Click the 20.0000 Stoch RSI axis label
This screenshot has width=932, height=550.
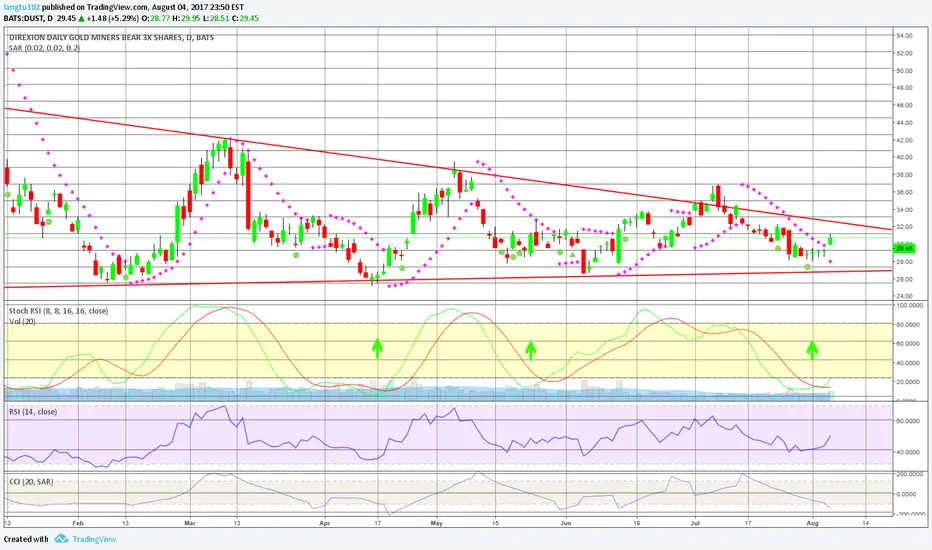909,382
